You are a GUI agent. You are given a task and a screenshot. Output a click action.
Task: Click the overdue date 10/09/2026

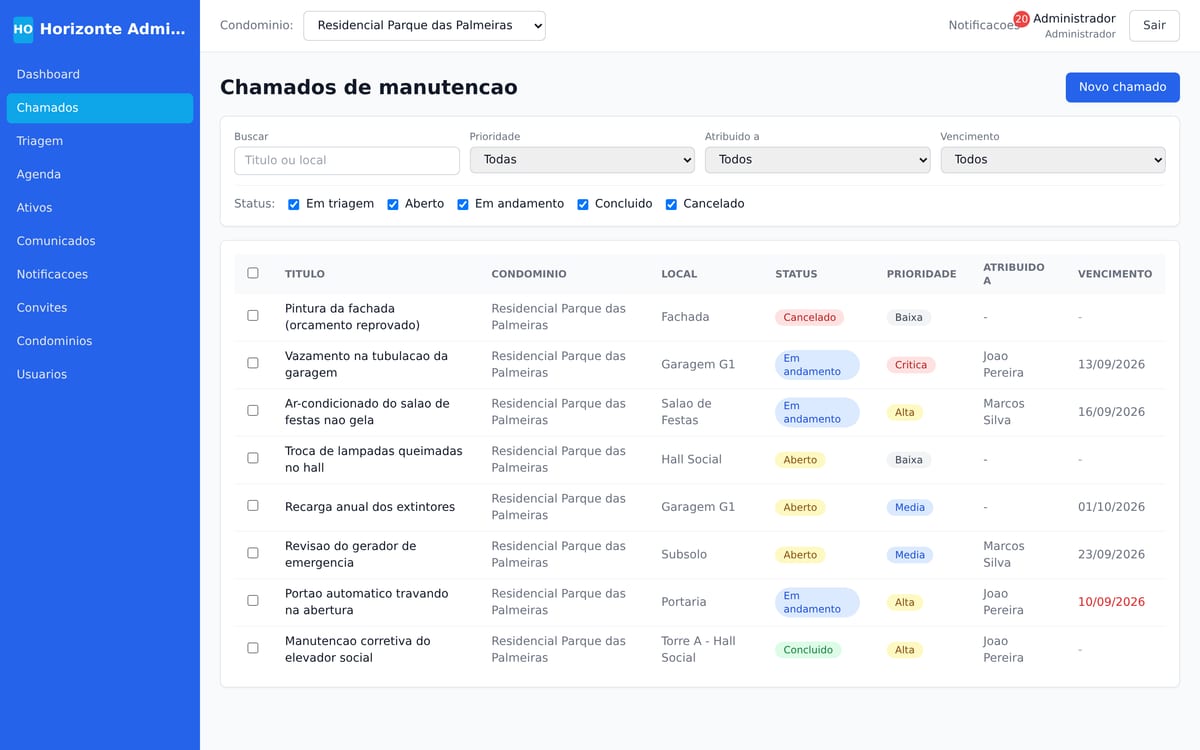[1111, 602]
